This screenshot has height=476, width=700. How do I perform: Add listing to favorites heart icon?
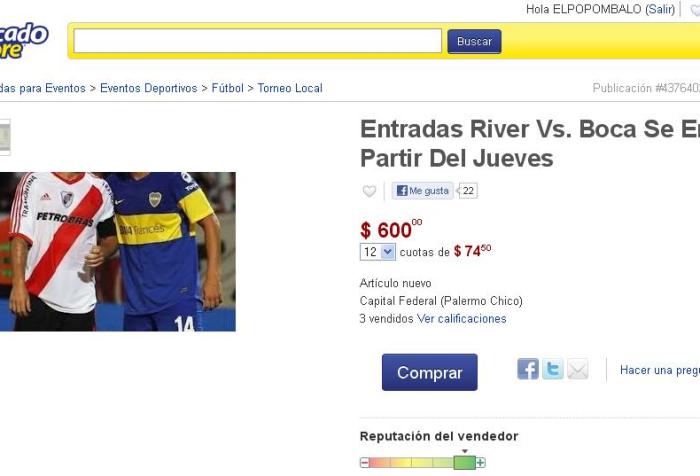point(369,191)
